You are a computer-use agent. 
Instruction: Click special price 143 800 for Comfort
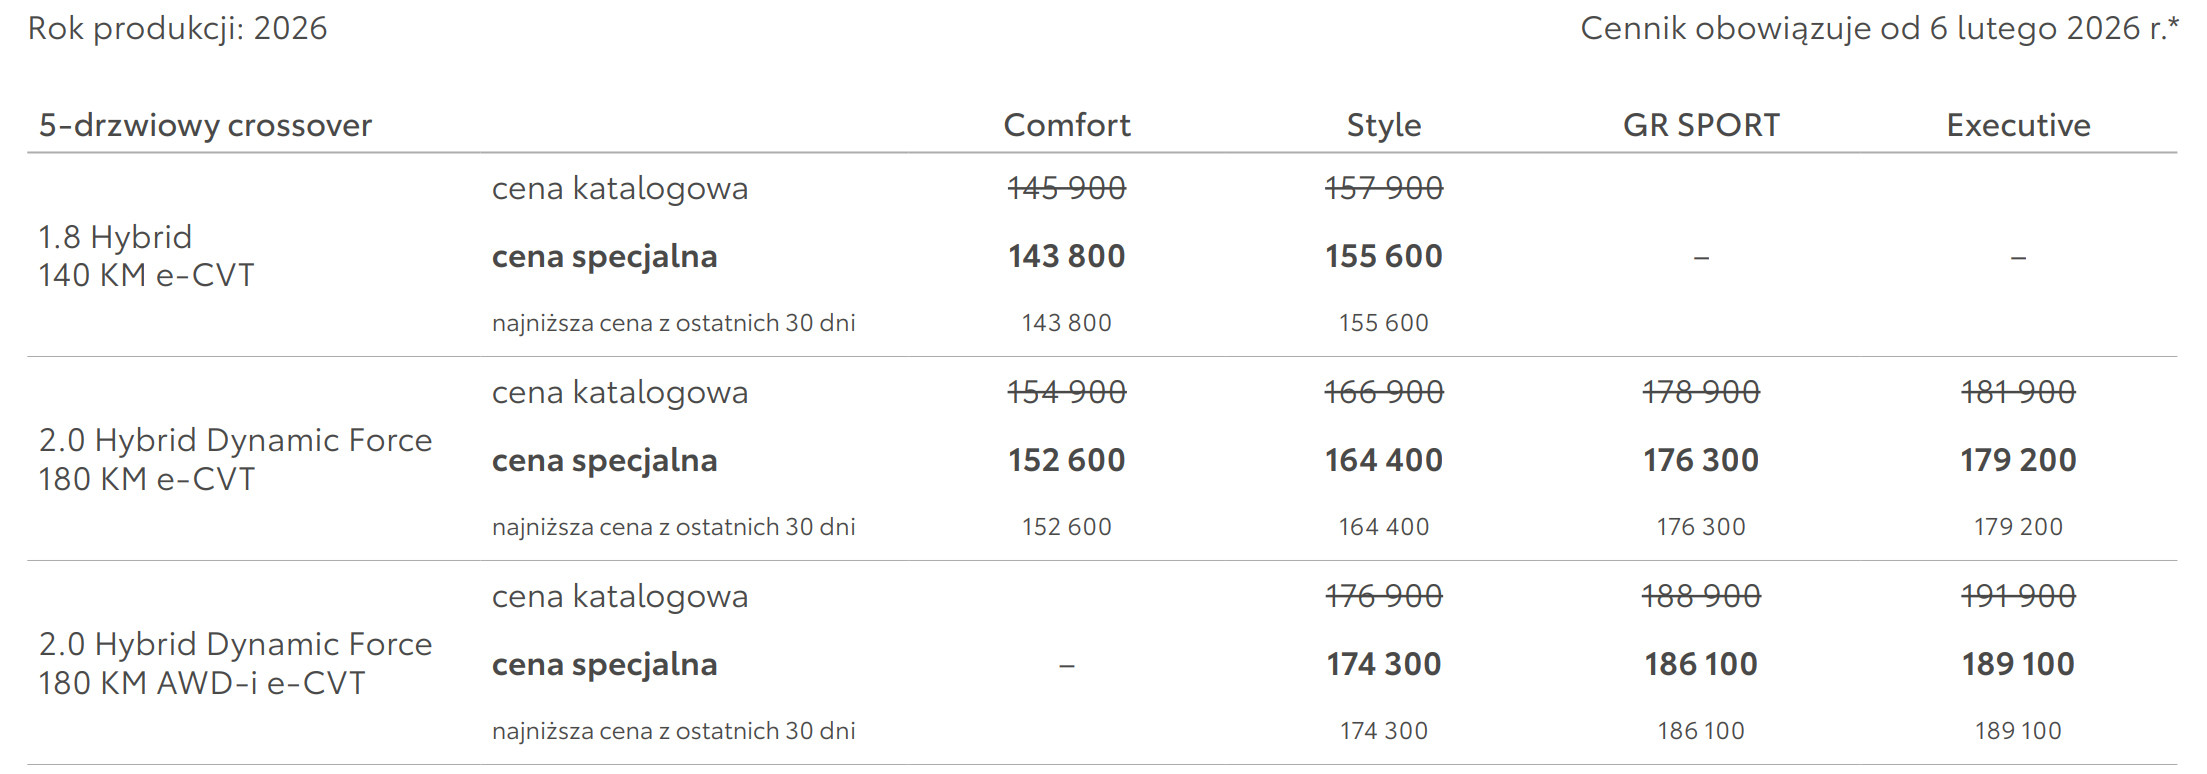pos(1066,256)
